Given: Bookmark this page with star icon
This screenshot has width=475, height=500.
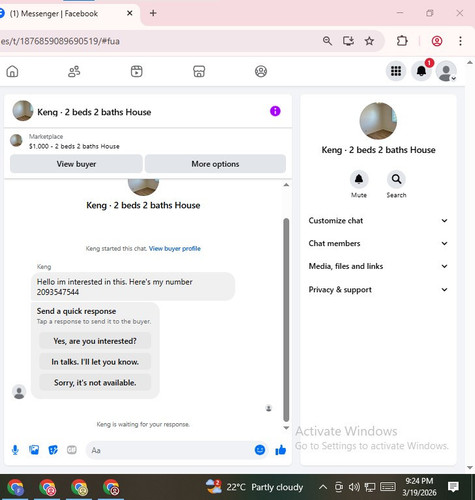Looking at the screenshot, I should [x=369, y=41].
